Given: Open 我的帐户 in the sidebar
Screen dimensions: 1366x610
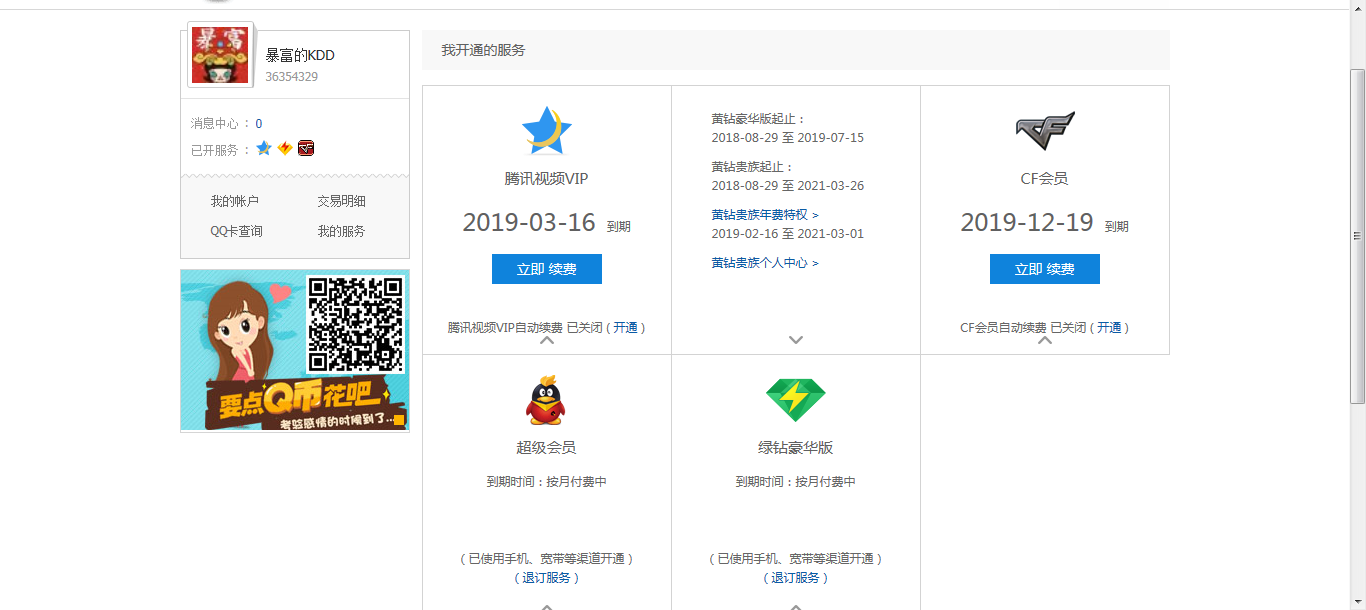Looking at the screenshot, I should click(x=235, y=201).
